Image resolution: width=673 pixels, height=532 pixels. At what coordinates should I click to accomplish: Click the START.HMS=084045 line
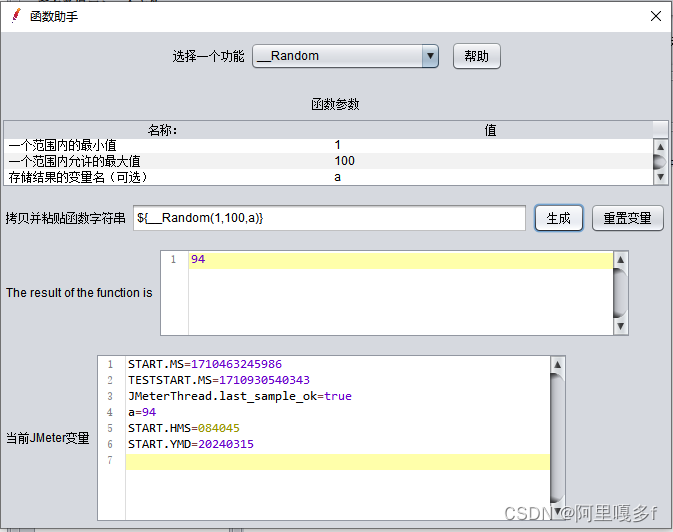click(x=184, y=428)
